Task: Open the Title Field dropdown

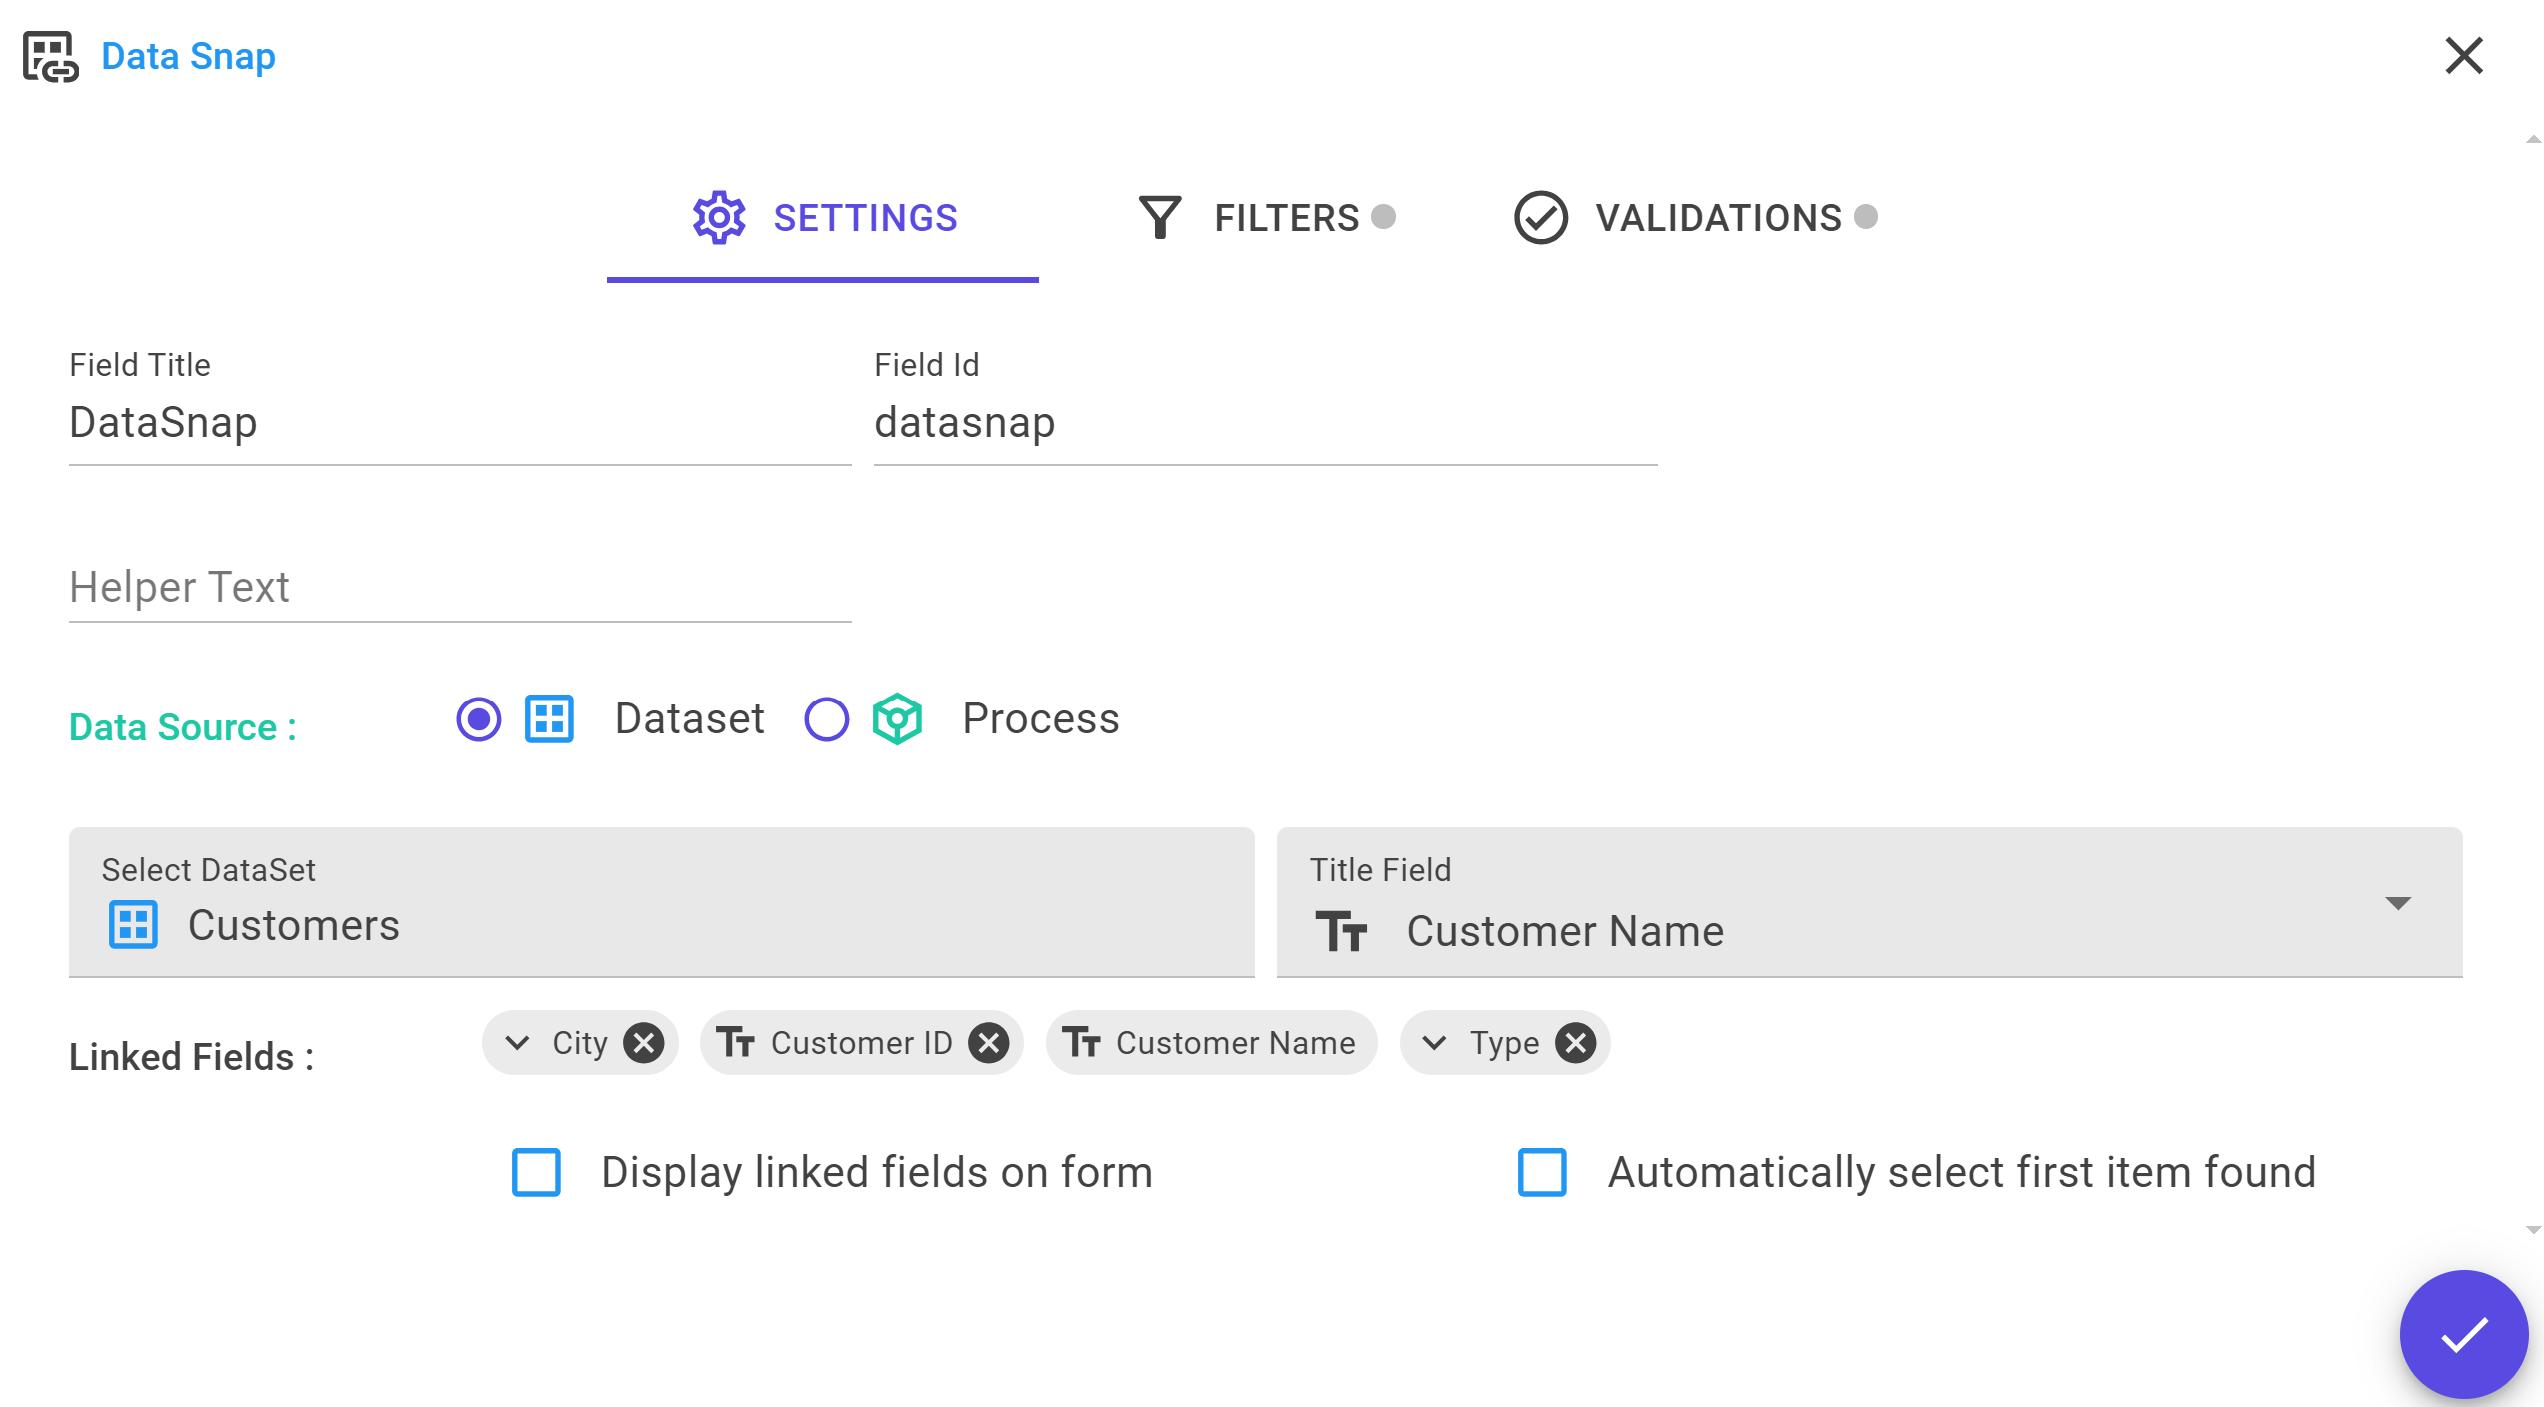Action: pyautogui.click(x=1870, y=902)
